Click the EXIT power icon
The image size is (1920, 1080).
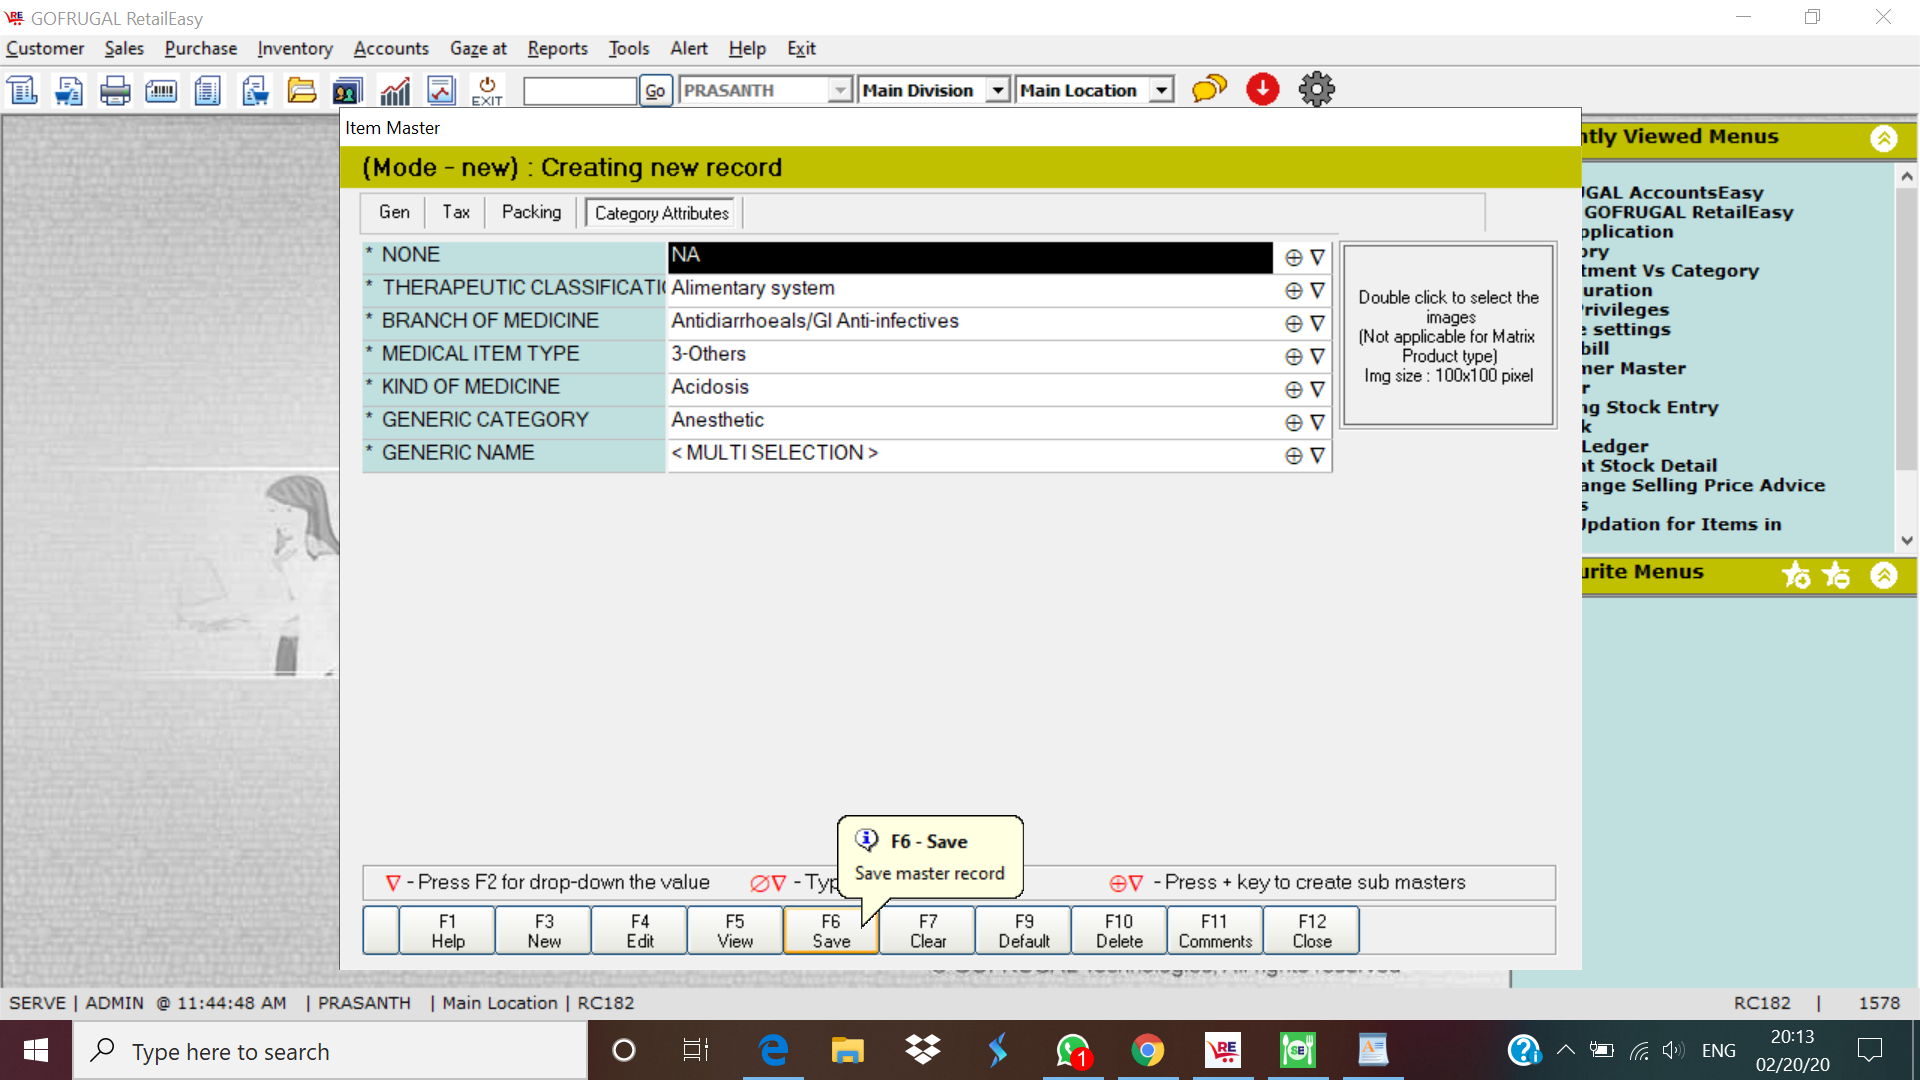click(487, 91)
